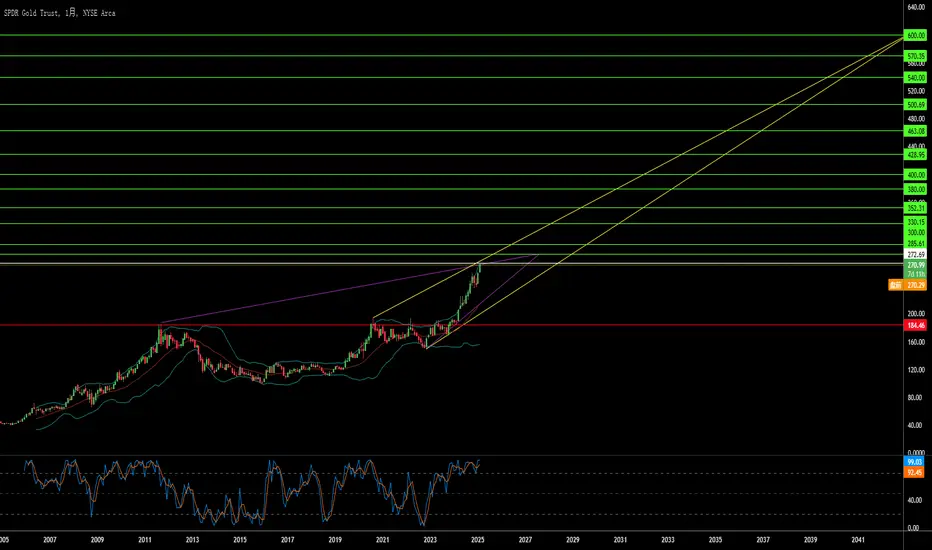Screen dimensions: 932x550
Task: Click the 270.99 current price countdown label
Action: point(915,269)
